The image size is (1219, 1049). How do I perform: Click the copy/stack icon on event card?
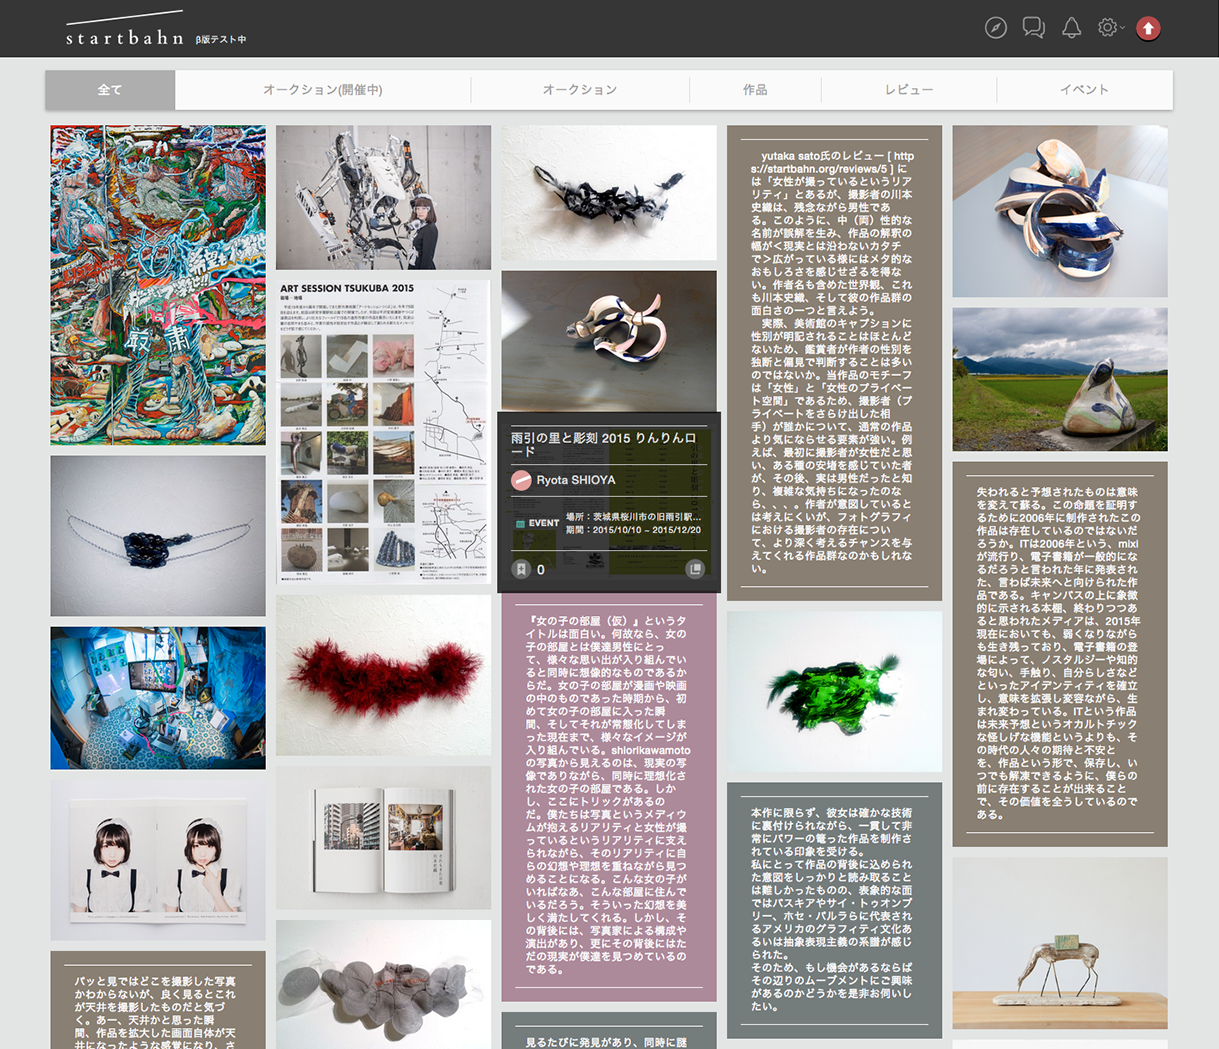[x=694, y=569]
